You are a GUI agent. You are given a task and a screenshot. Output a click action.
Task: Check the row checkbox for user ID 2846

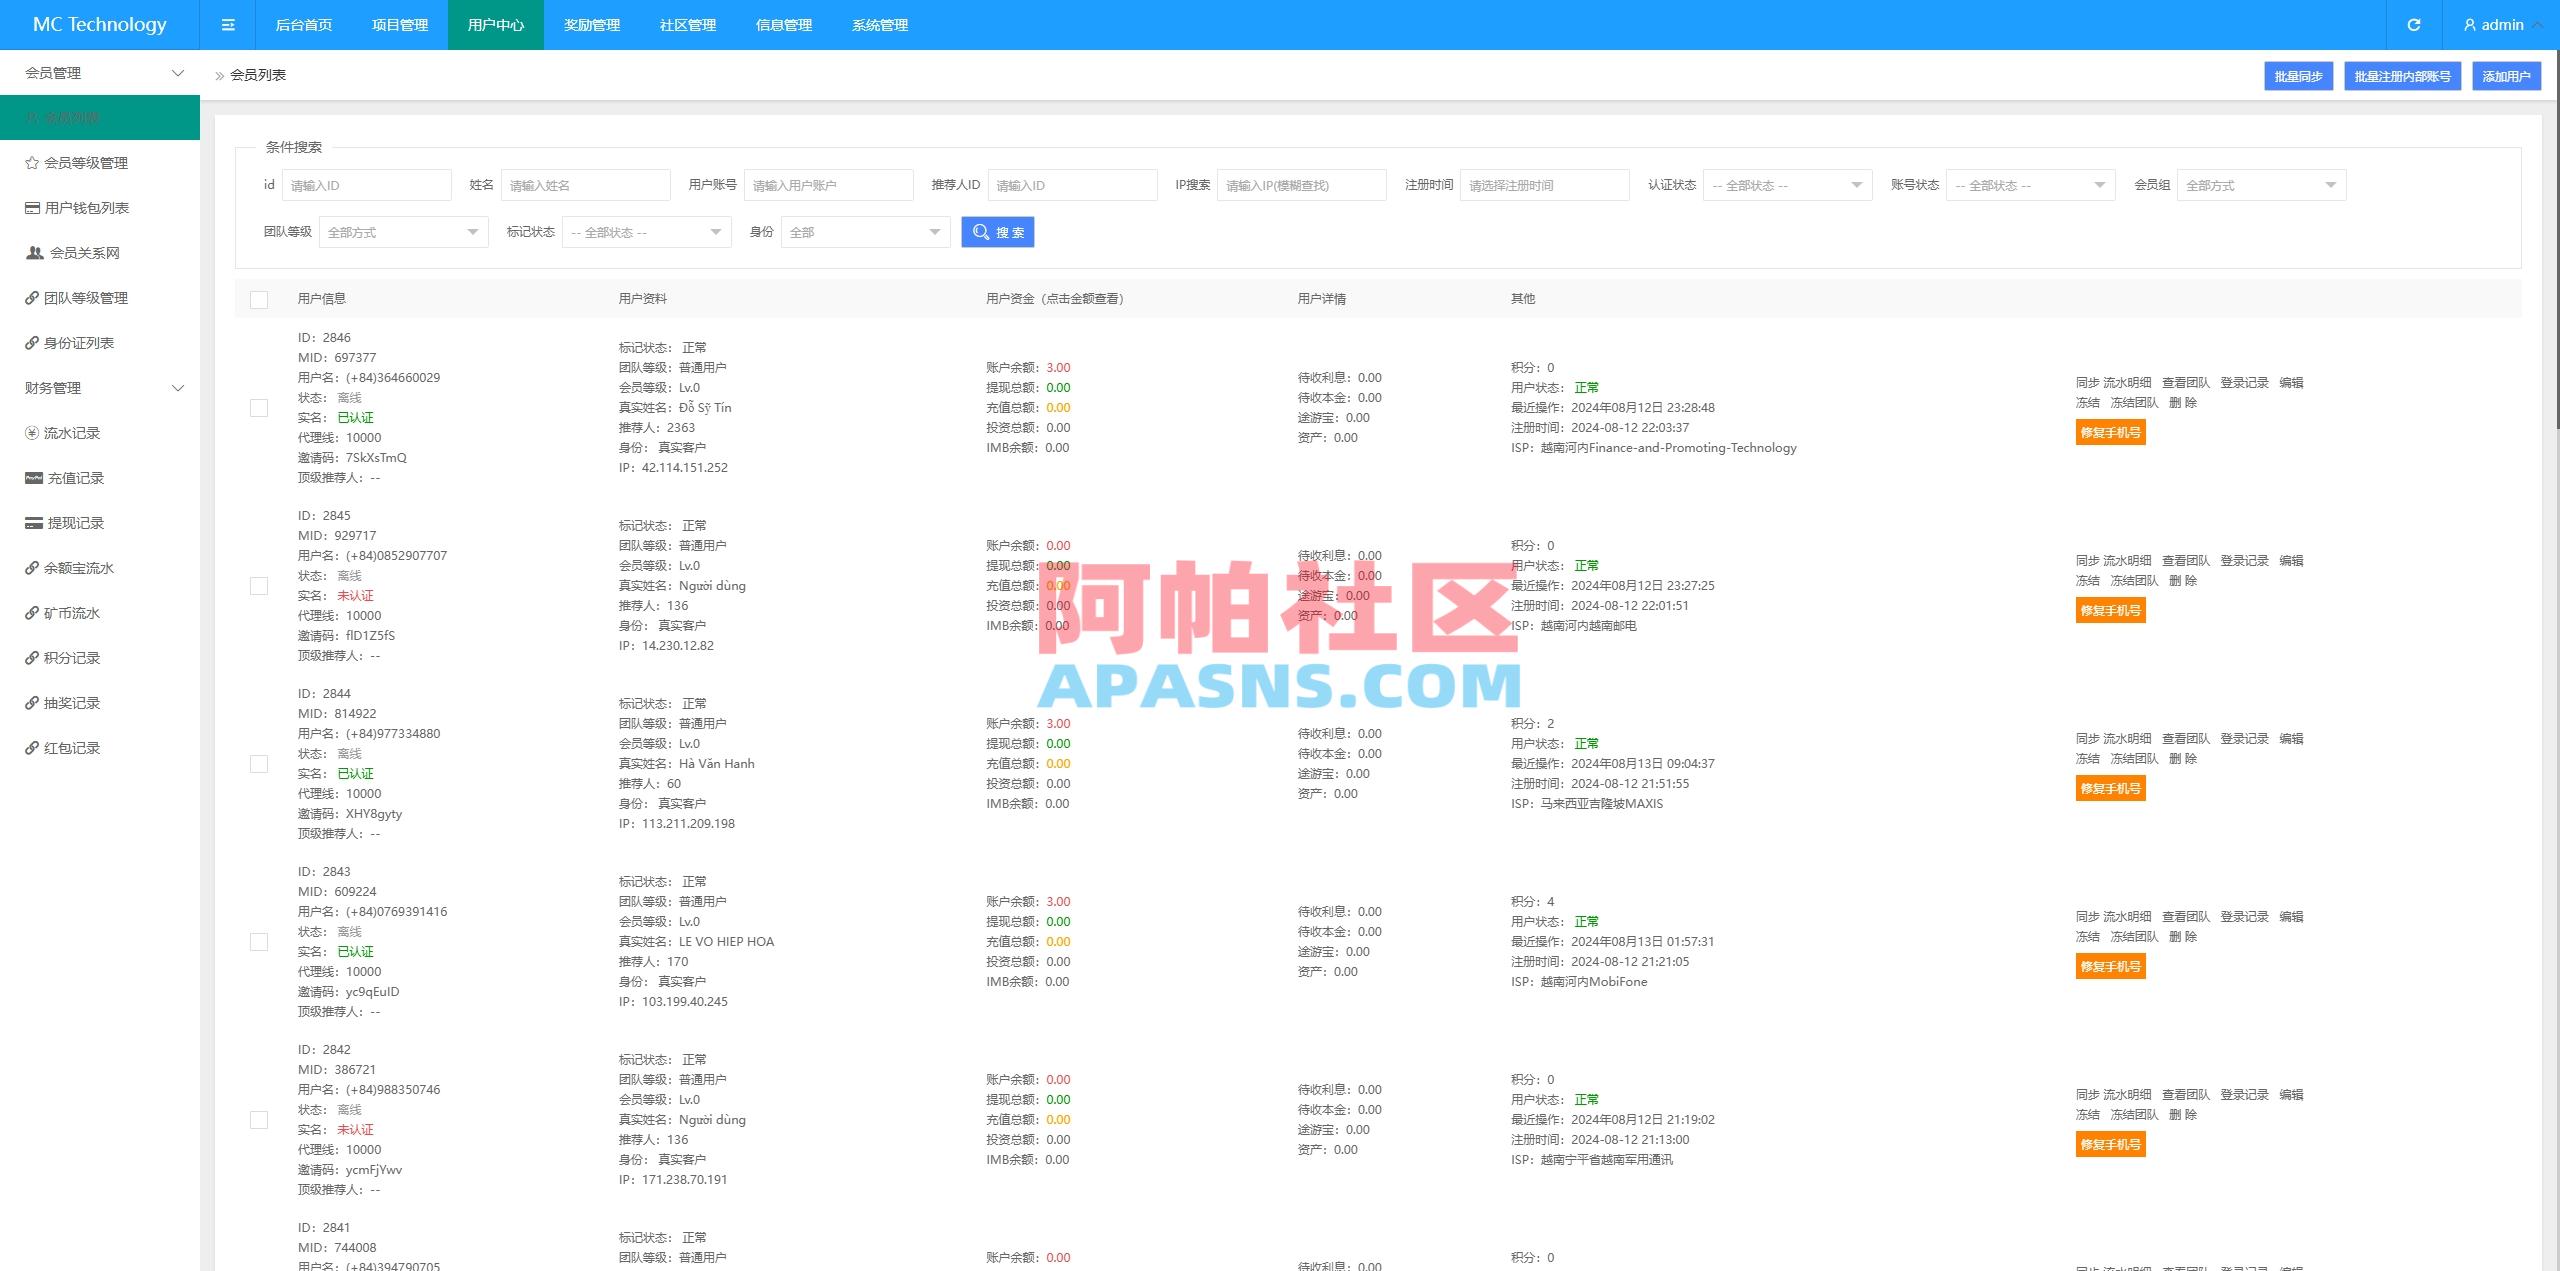(x=260, y=408)
